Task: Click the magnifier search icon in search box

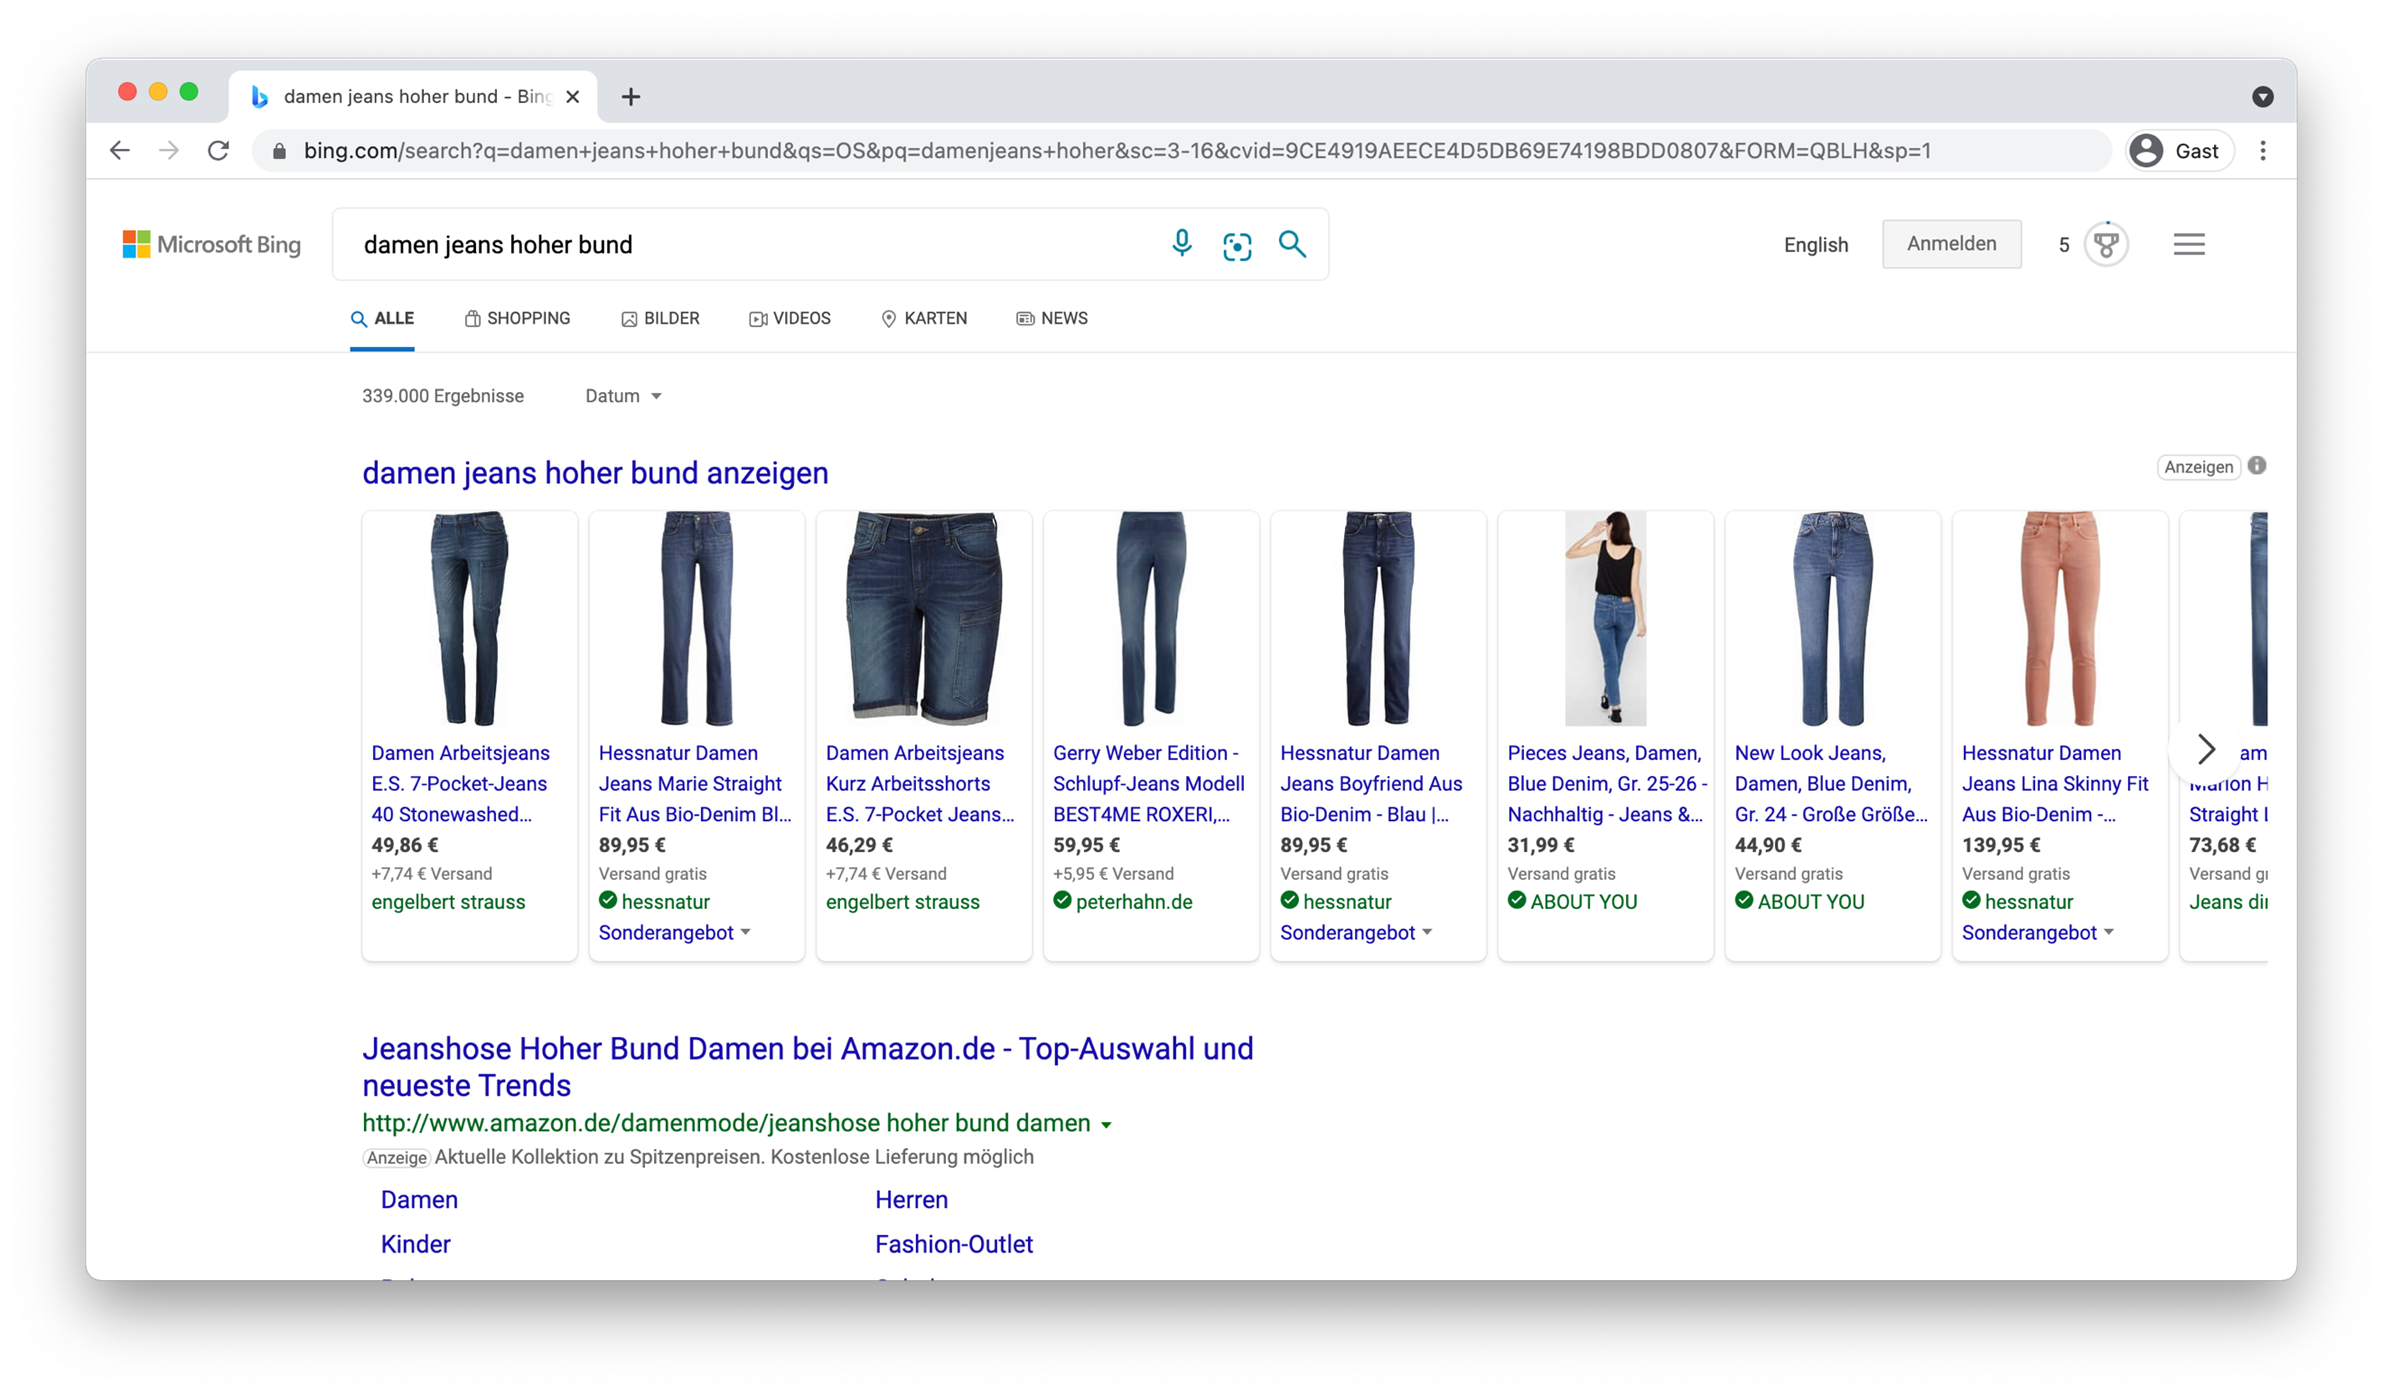Action: (x=1292, y=244)
